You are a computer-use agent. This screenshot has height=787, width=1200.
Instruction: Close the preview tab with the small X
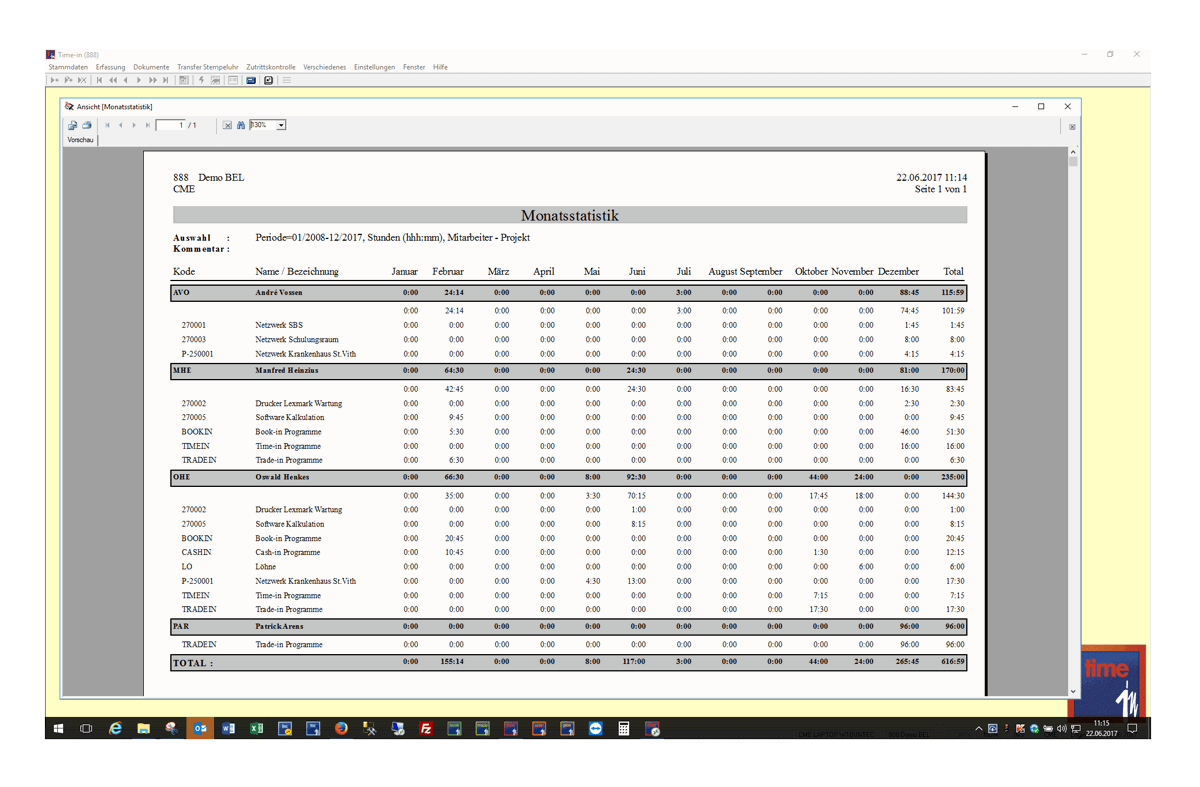click(x=1072, y=127)
